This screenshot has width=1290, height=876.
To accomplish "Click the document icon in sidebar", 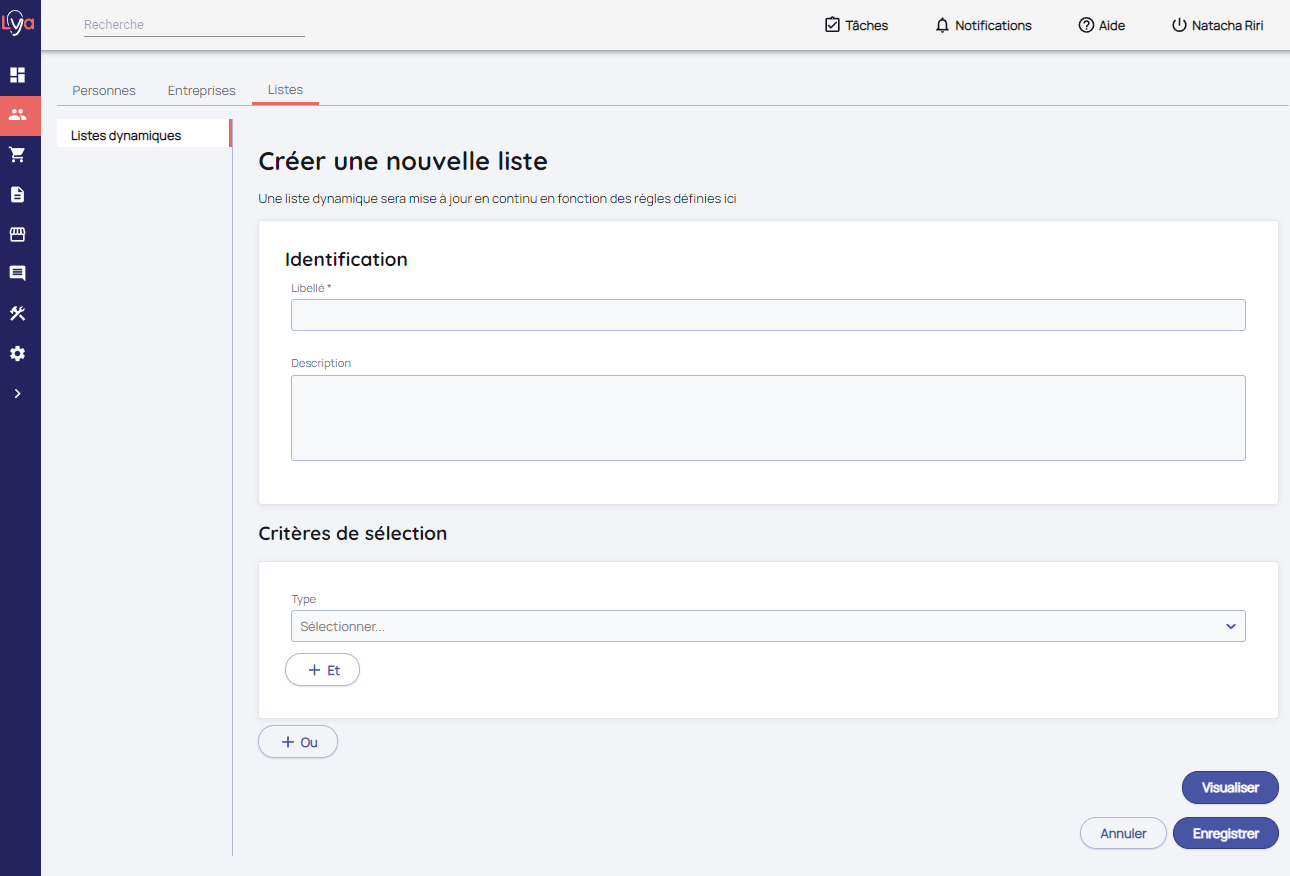I will (17, 195).
